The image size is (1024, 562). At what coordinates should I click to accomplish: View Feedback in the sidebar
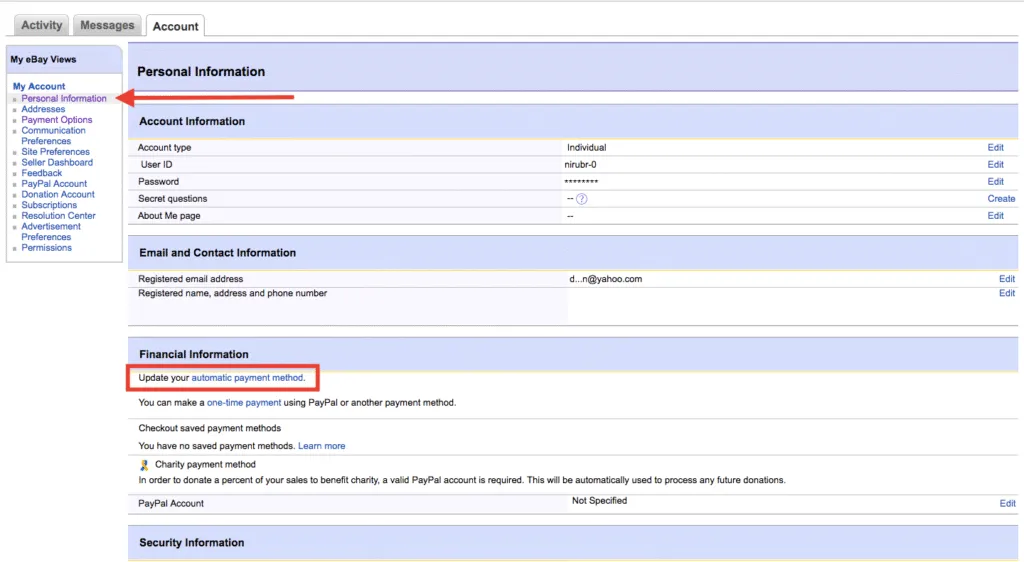click(42, 173)
